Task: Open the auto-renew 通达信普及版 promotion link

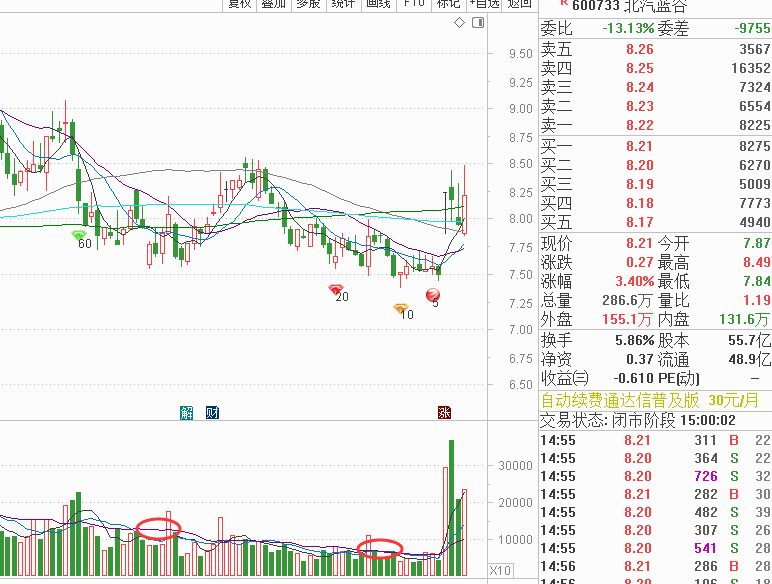Action: 649,400
